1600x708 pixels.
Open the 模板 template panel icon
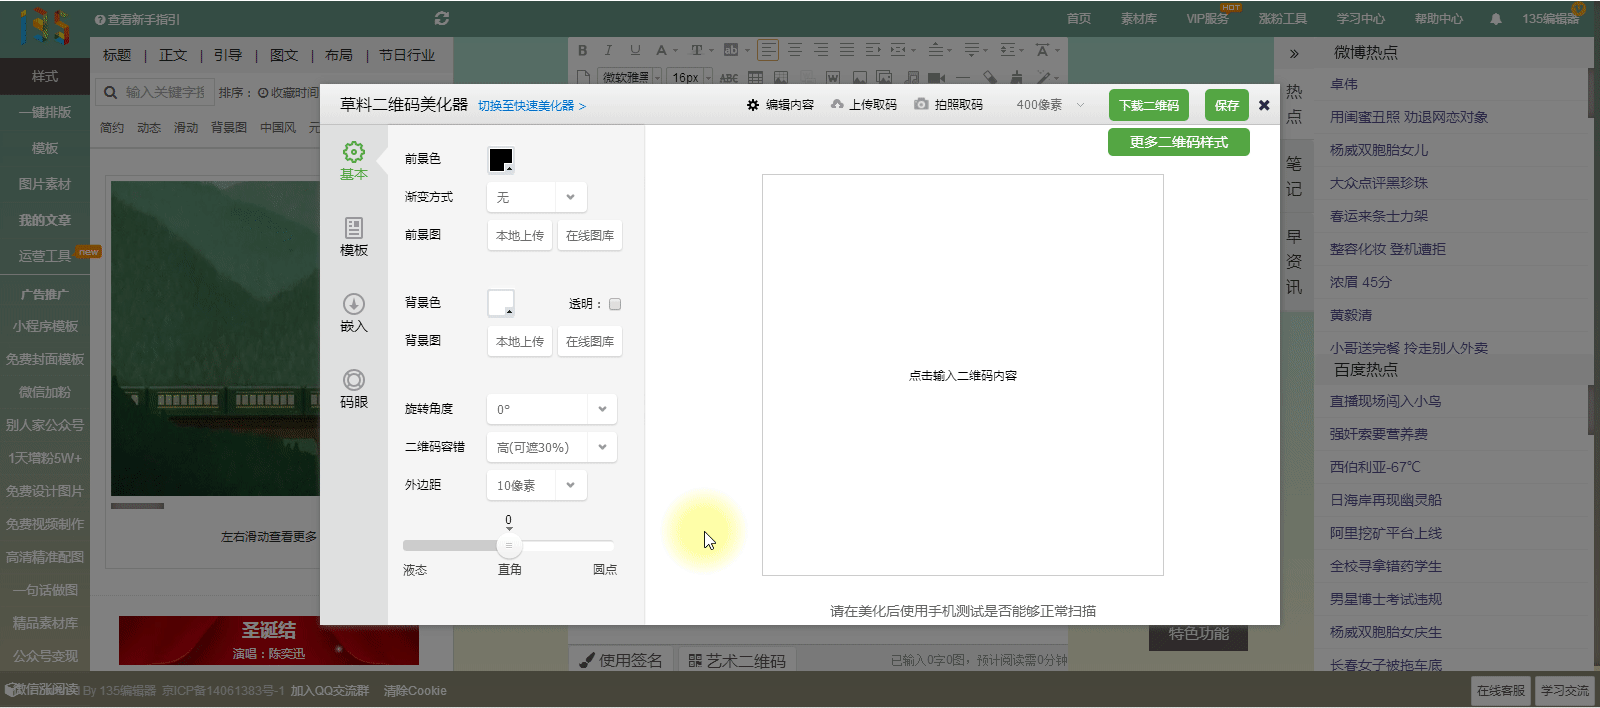pyautogui.click(x=354, y=228)
